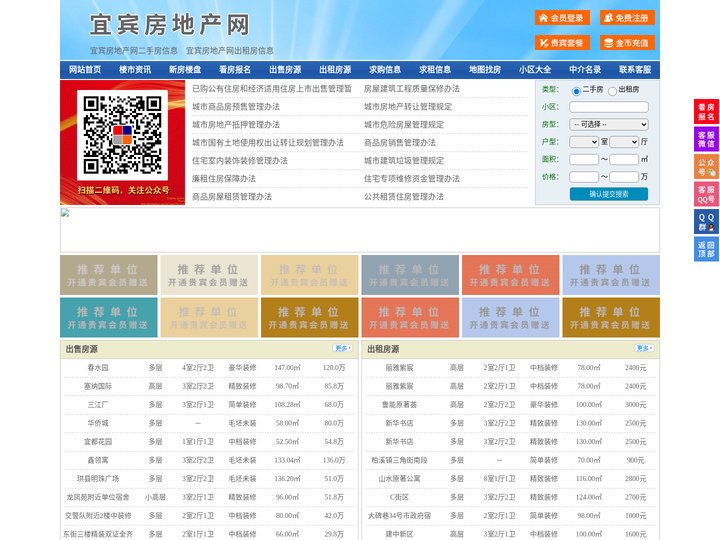Screen dimensions: 720x540
Task: Click 确认提交搜索 search button
Action: 609,194
